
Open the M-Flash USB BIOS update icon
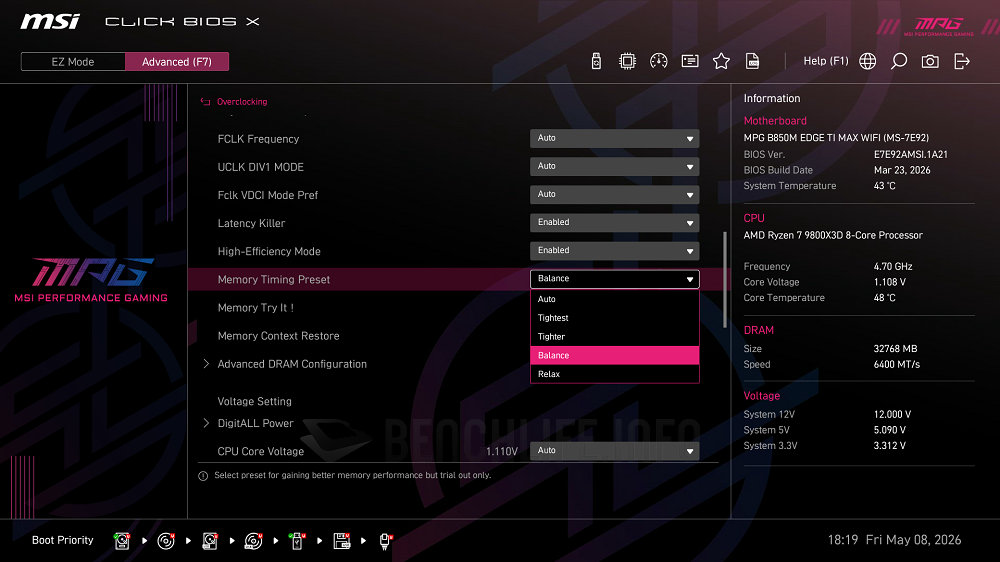click(596, 61)
